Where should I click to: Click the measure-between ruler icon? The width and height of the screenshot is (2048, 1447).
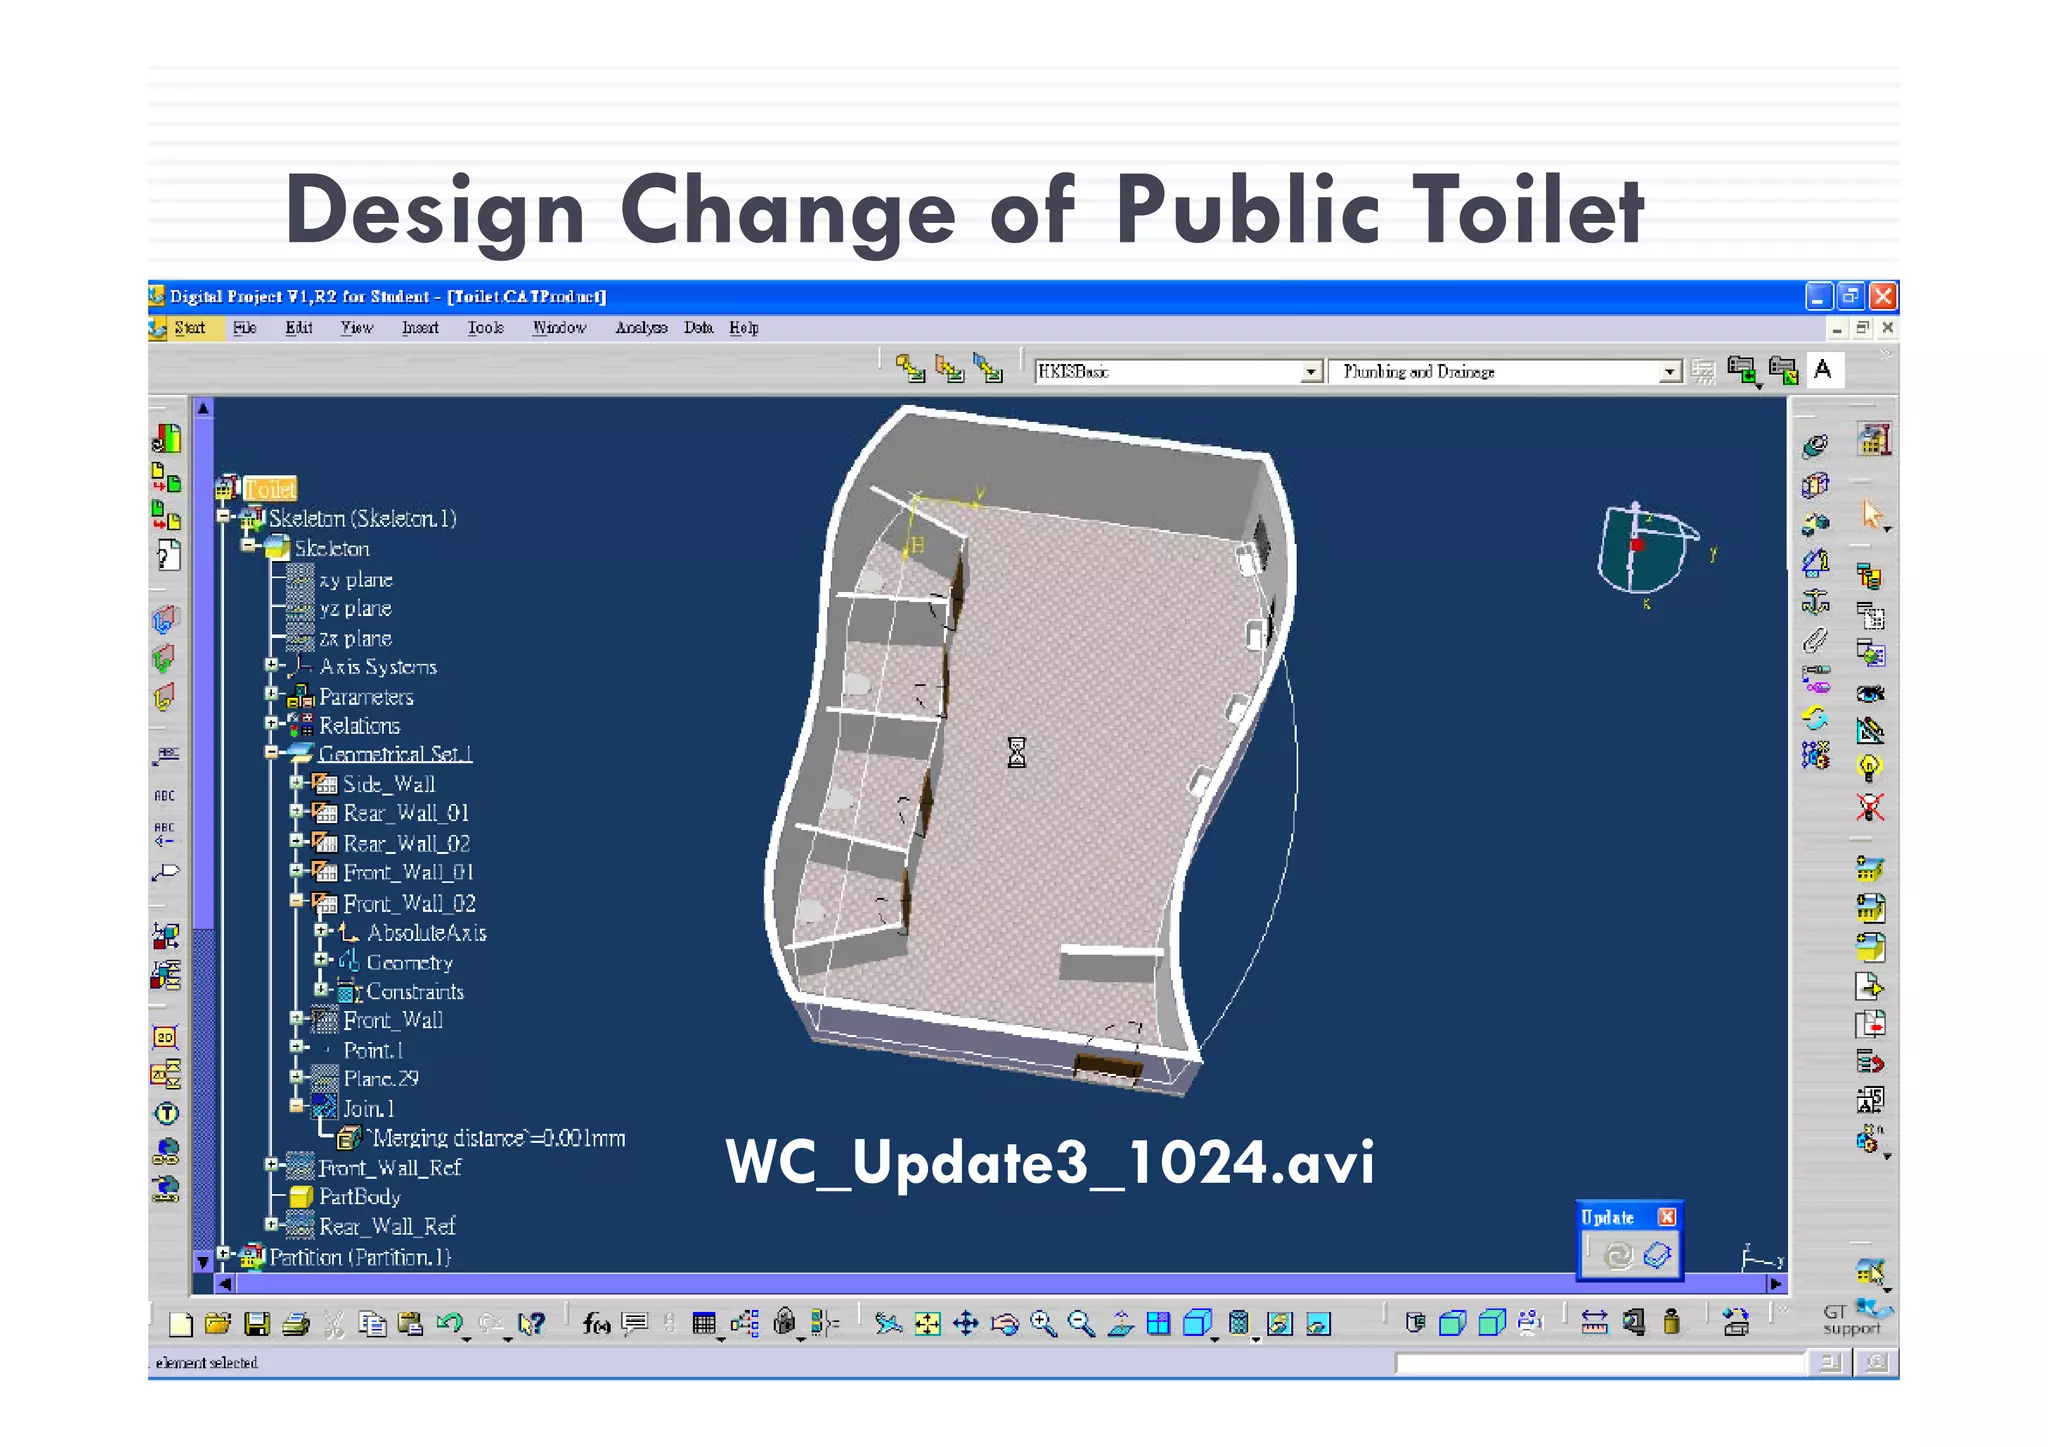click(x=1594, y=1324)
